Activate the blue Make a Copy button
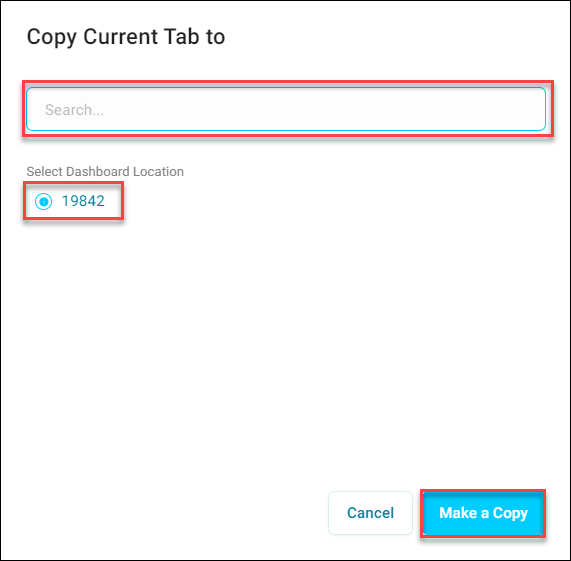The image size is (571, 561). click(x=483, y=513)
